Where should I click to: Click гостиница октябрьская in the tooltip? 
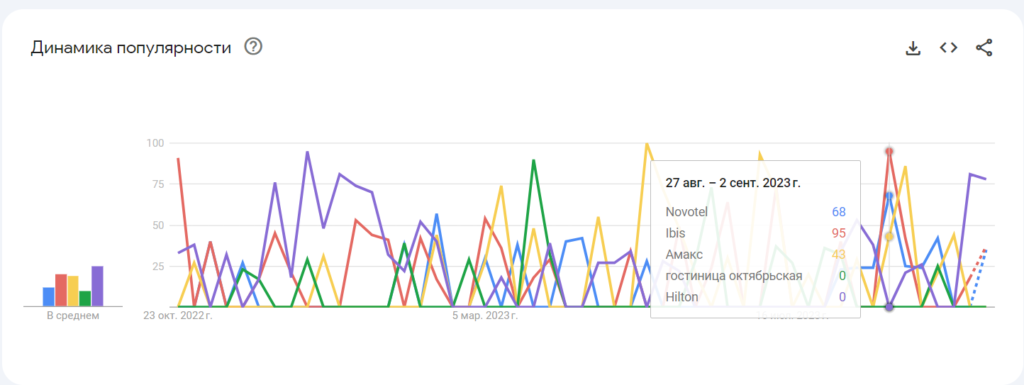734,275
